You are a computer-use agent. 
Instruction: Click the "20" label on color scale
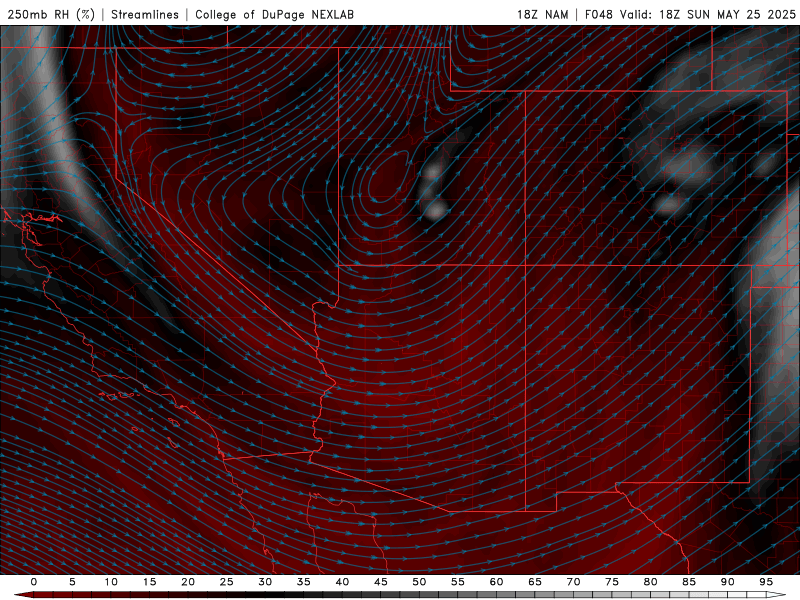click(x=188, y=582)
